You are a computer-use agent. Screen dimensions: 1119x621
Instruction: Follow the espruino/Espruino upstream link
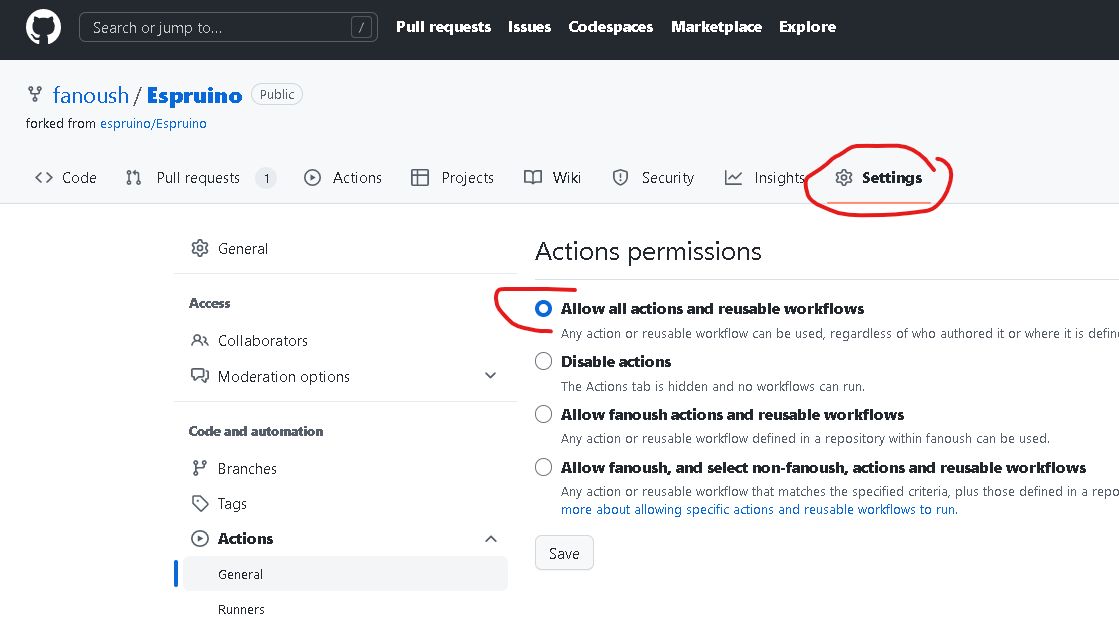click(153, 123)
